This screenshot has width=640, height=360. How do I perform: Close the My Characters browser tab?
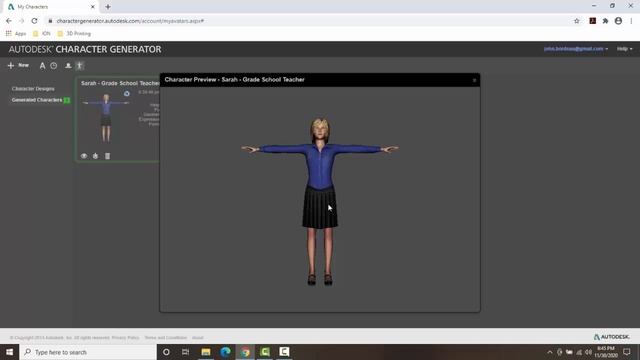(93, 7)
